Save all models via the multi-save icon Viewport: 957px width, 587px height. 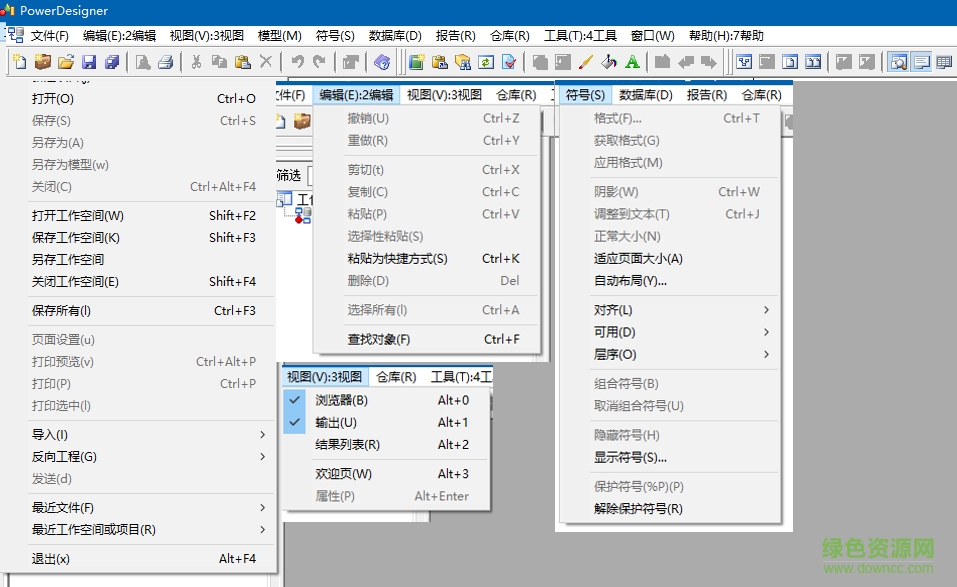(114, 61)
